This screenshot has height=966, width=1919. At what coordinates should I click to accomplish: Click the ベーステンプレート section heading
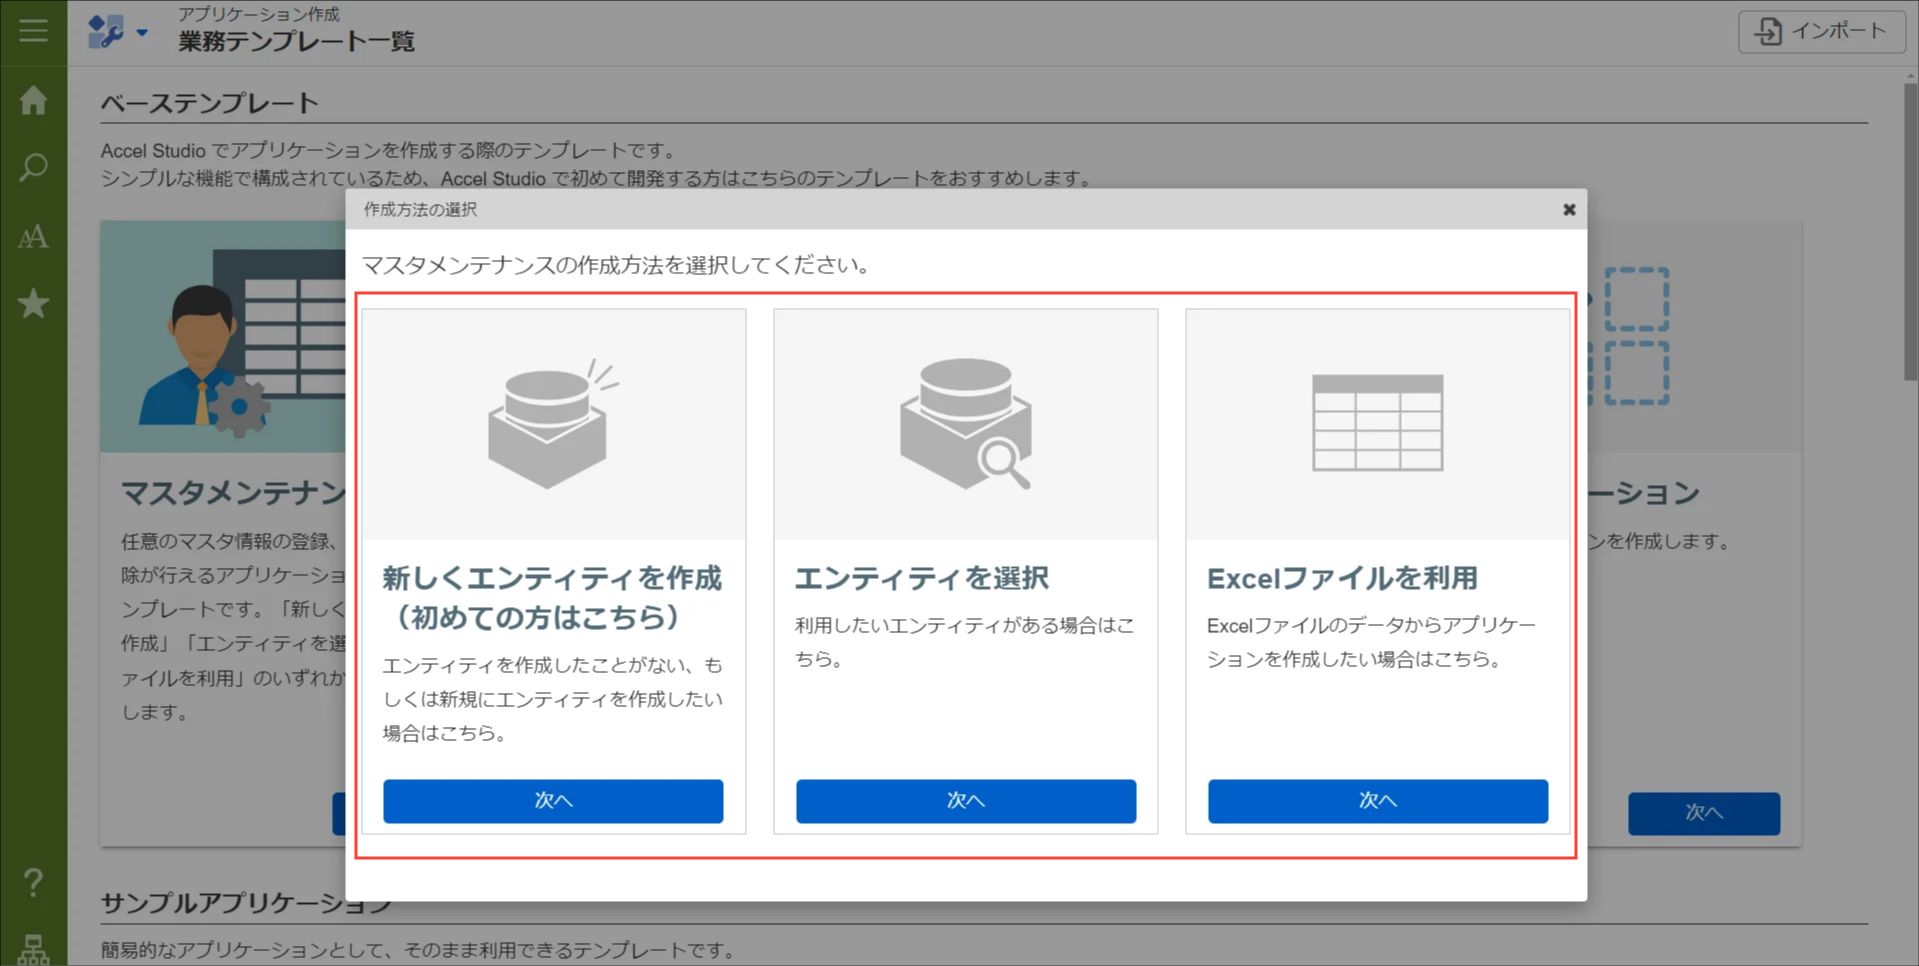click(x=209, y=103)
